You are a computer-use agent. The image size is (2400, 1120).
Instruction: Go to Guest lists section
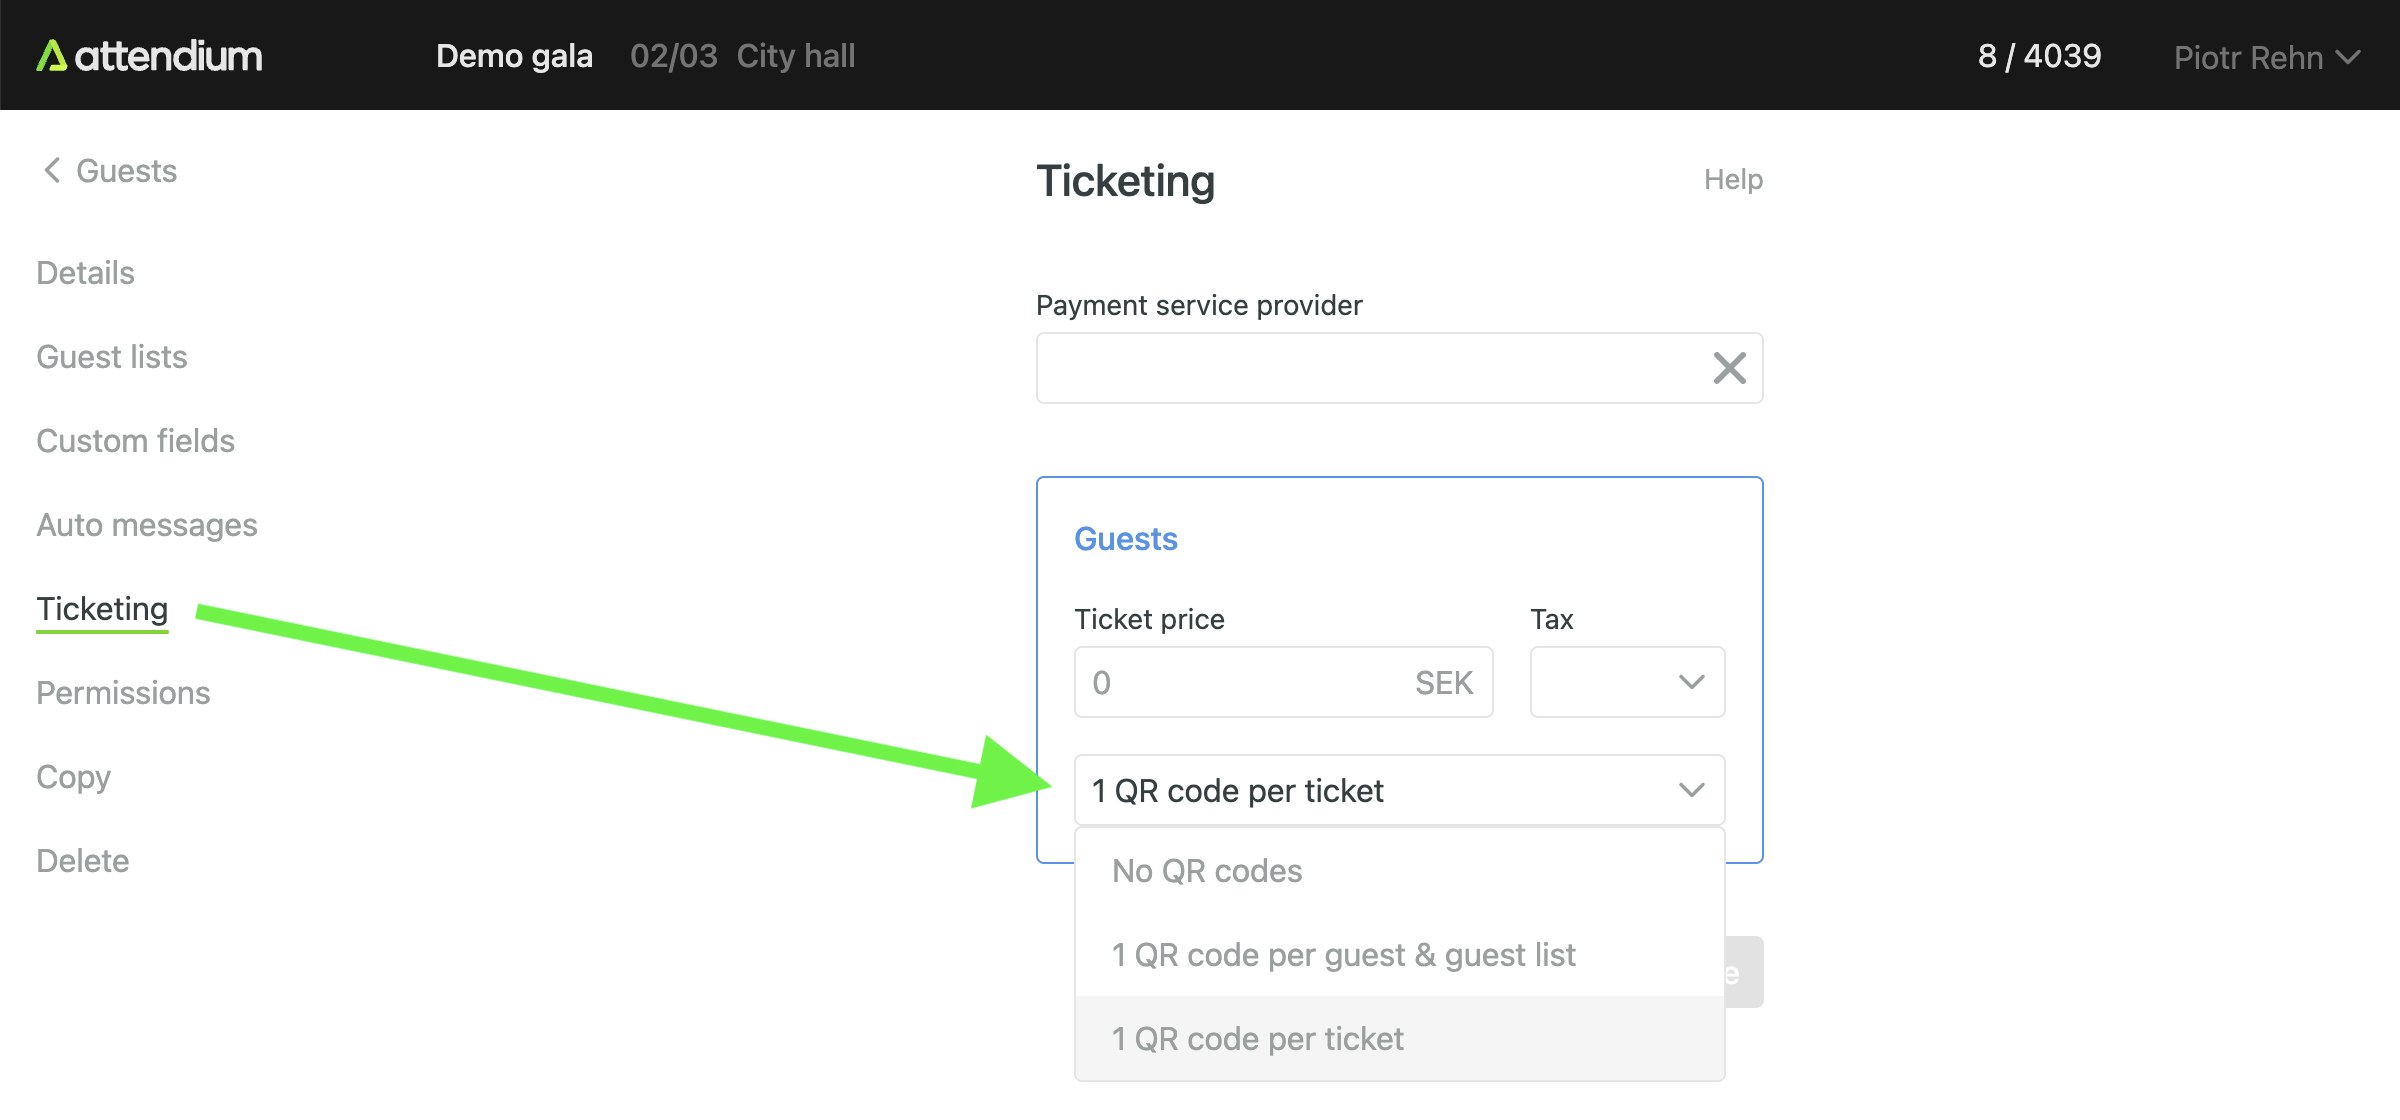click(x=111, y=357)
